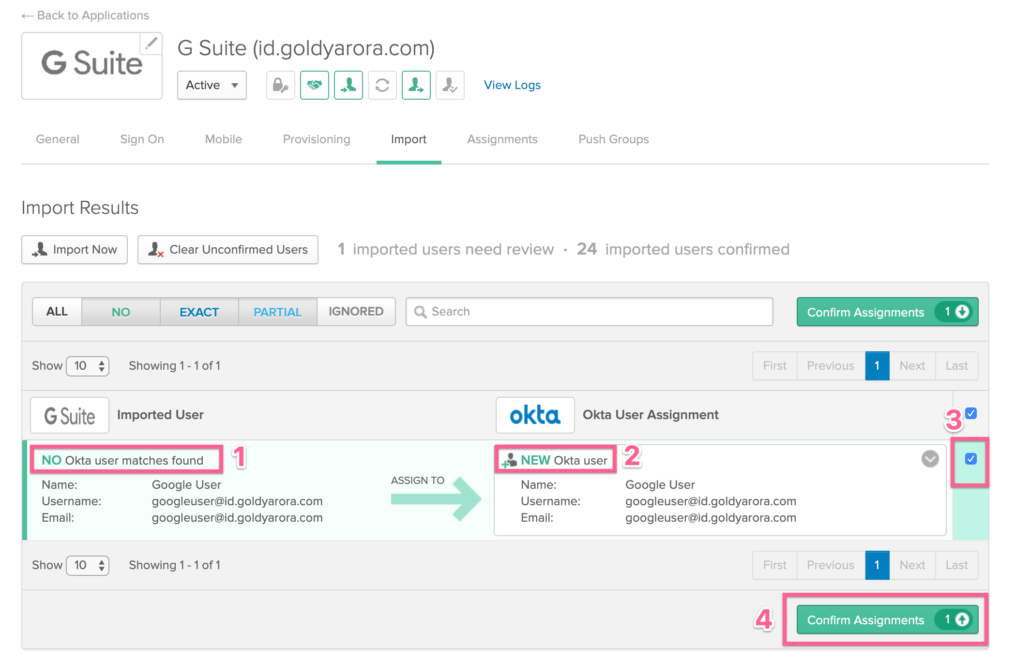Click Last in the bottom pagination
1030x662 pixels.
tap(956, 565)
